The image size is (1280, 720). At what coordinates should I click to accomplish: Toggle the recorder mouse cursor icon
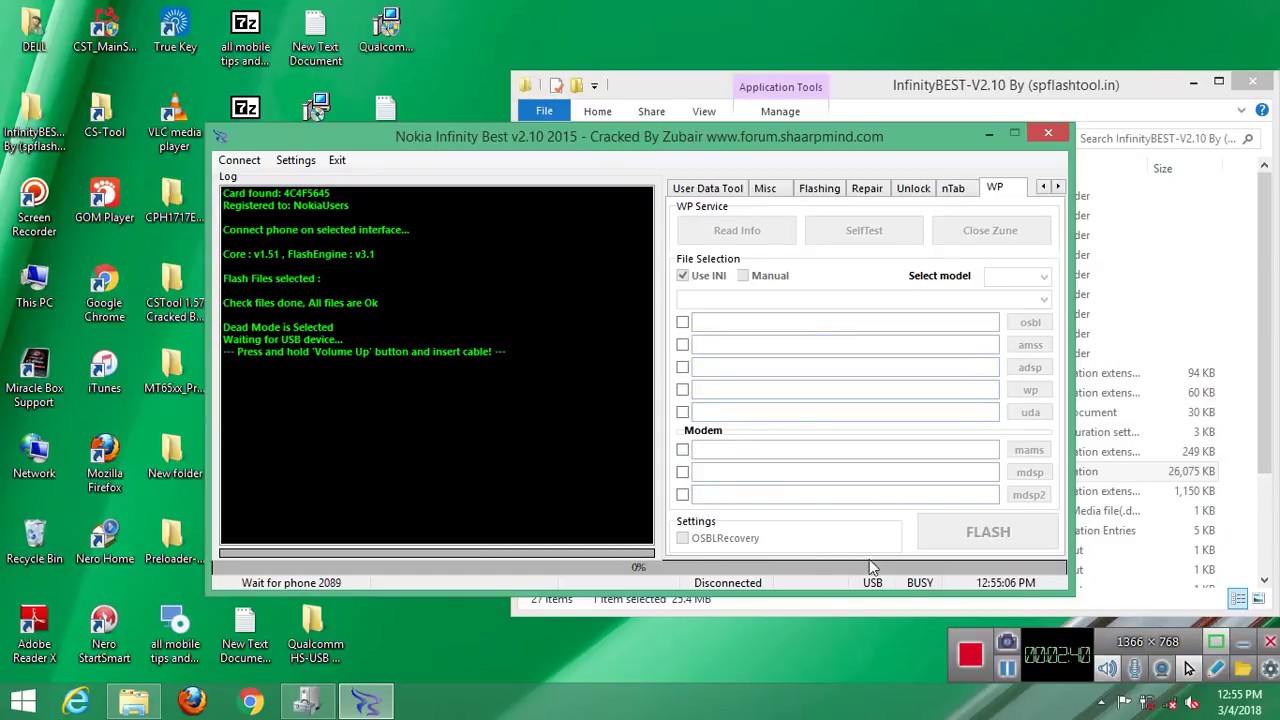[1189, 669]
